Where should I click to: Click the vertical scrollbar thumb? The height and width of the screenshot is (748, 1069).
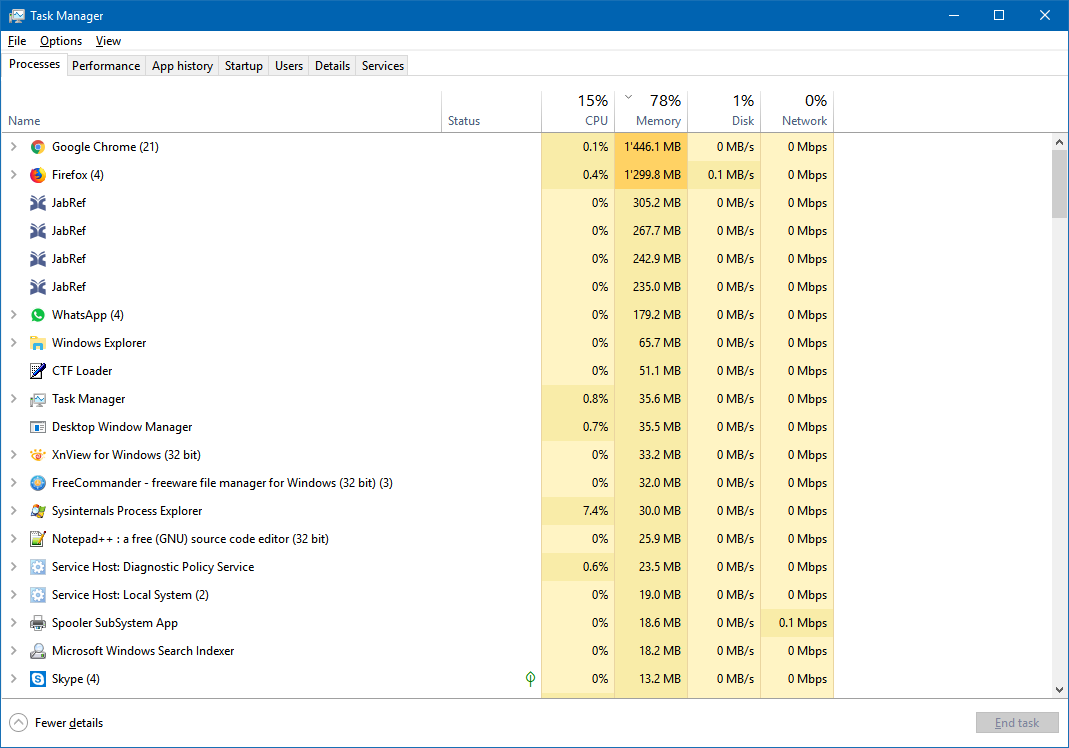[1059, 184]
